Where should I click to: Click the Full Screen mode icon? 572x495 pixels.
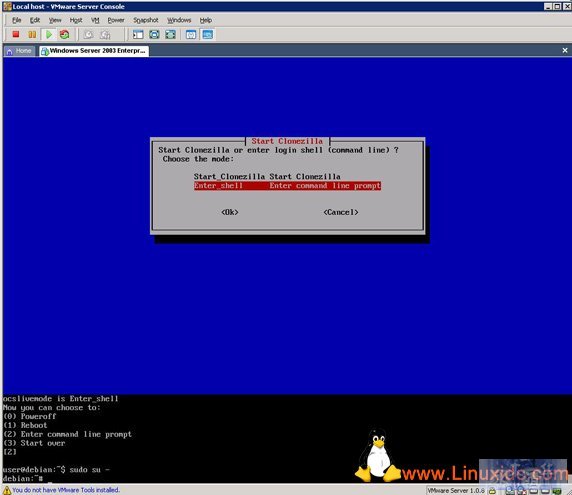[170, 35]
